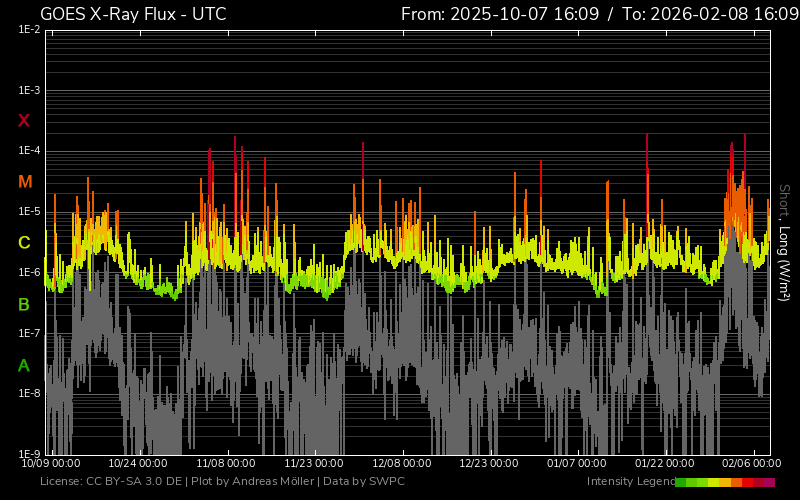This screenshot has width=800, height=500.
Task: Select the 10/24 00:00 time axis label
Action: pyautogui.click(x=138, y=463)
